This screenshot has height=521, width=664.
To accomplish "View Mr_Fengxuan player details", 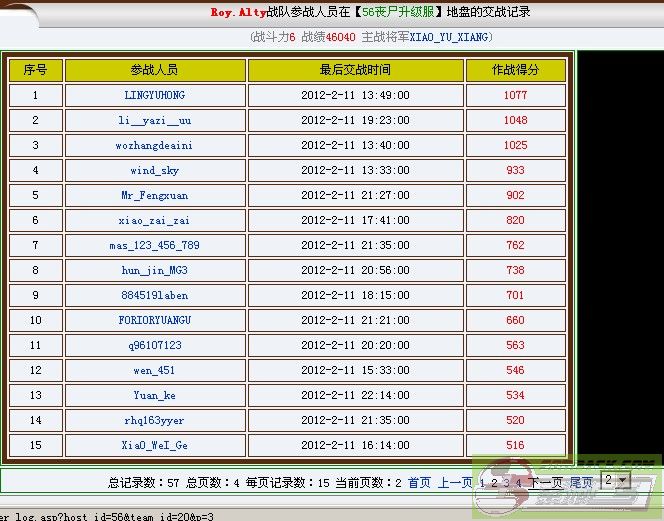I will click(154, 196).
